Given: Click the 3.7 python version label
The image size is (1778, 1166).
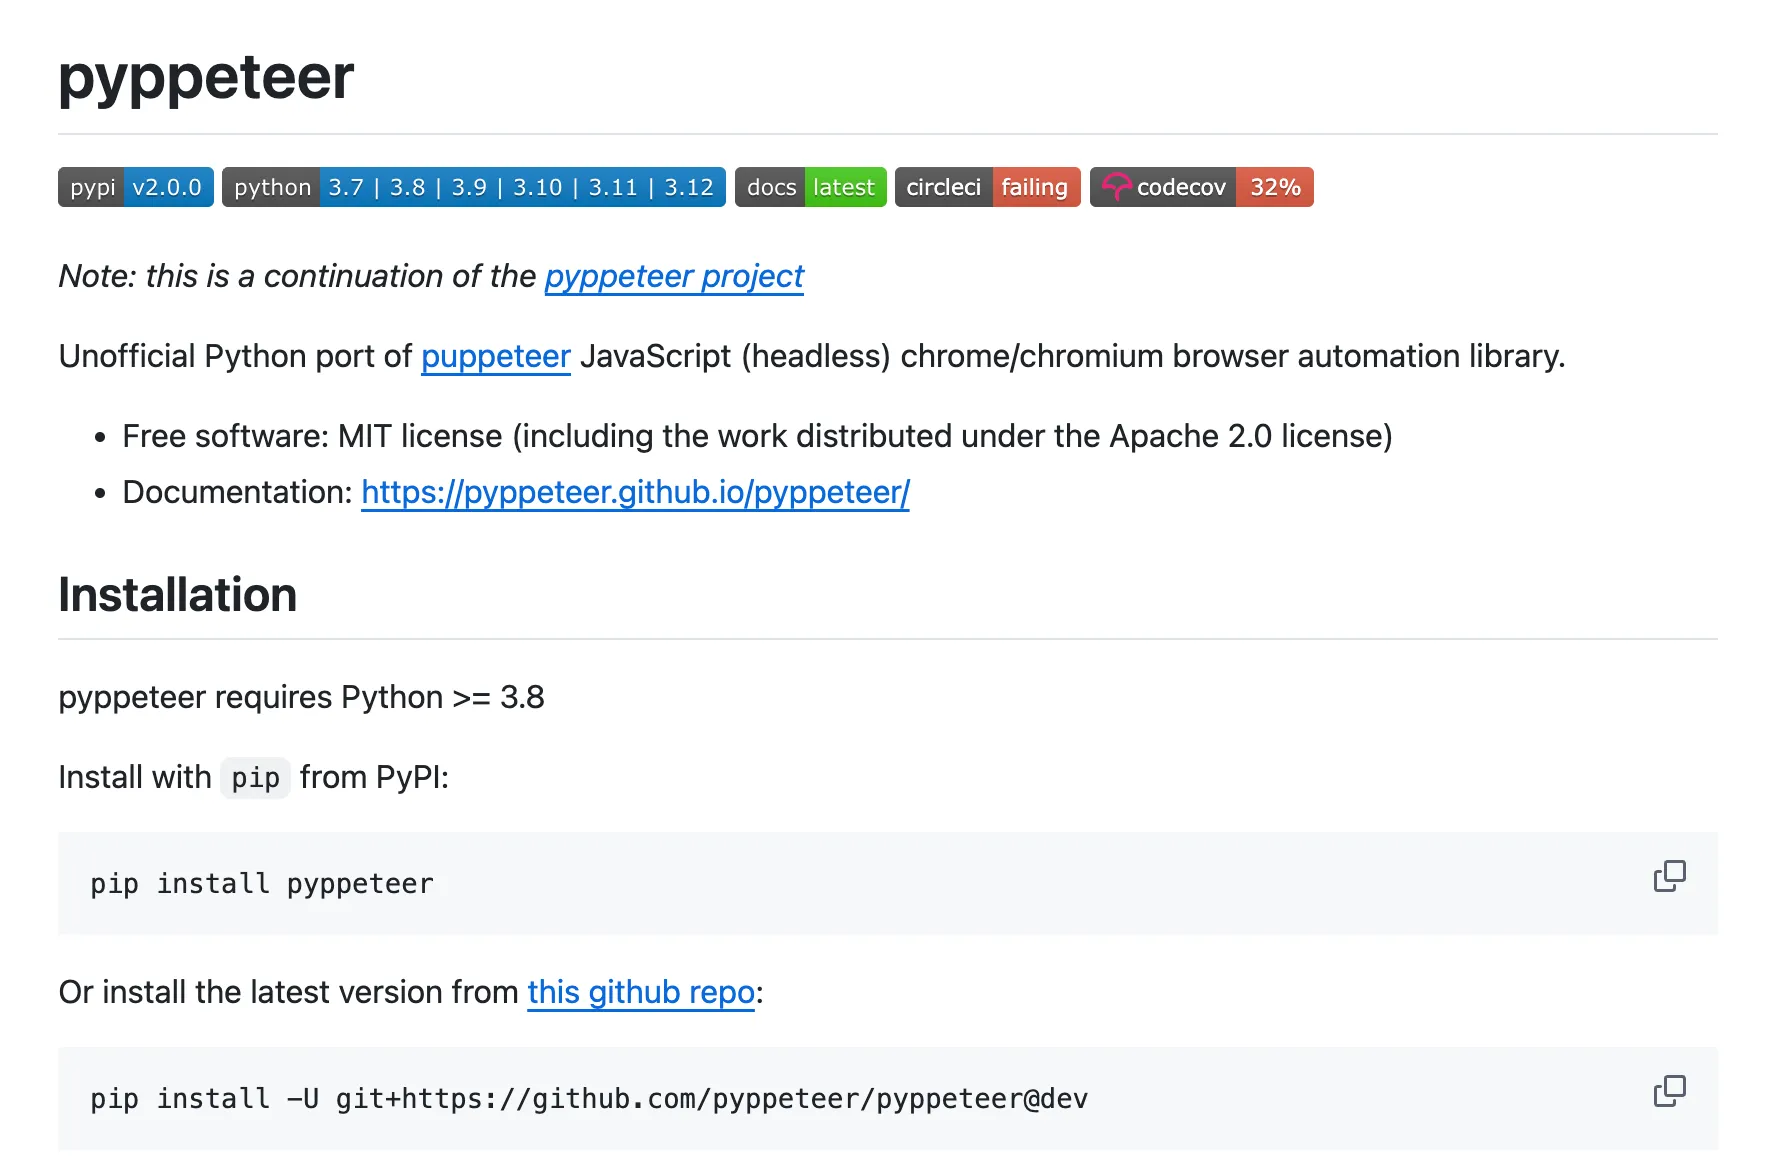Looking at the screenshot, I should 345,186.
